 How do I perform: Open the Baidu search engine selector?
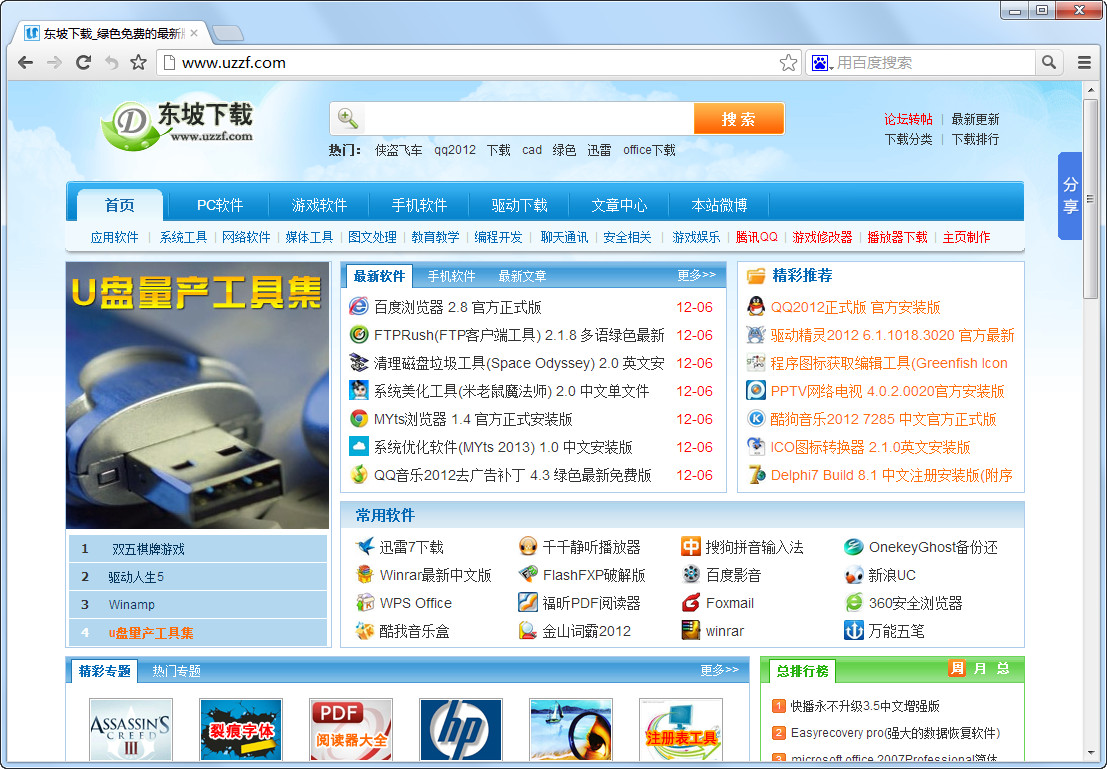coord(821,63)
